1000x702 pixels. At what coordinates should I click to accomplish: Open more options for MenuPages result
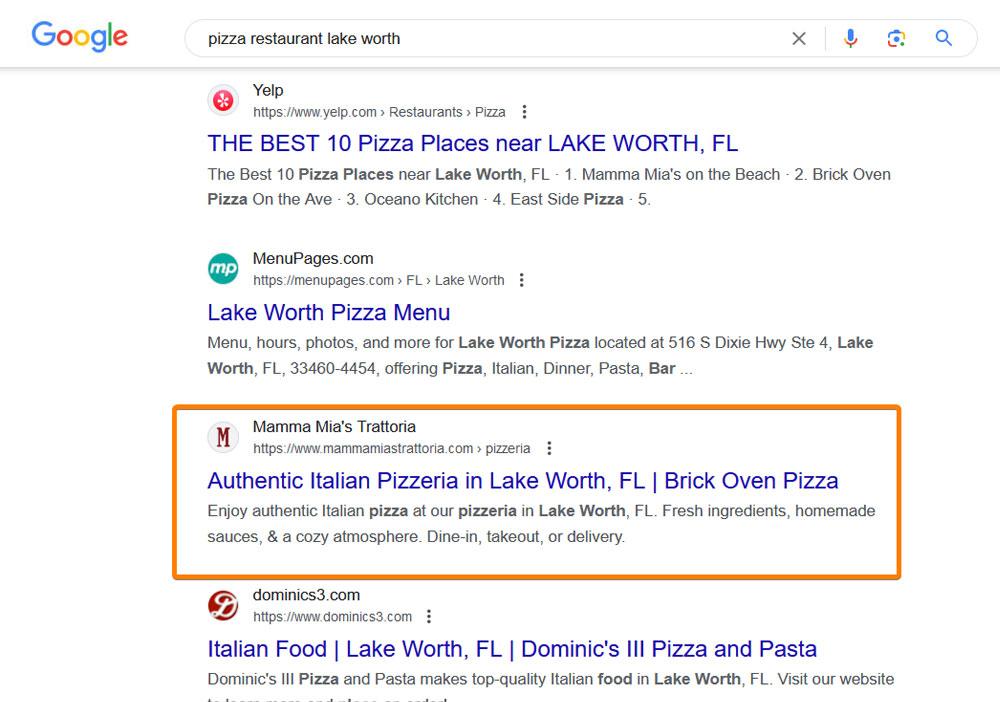(522, 281)
